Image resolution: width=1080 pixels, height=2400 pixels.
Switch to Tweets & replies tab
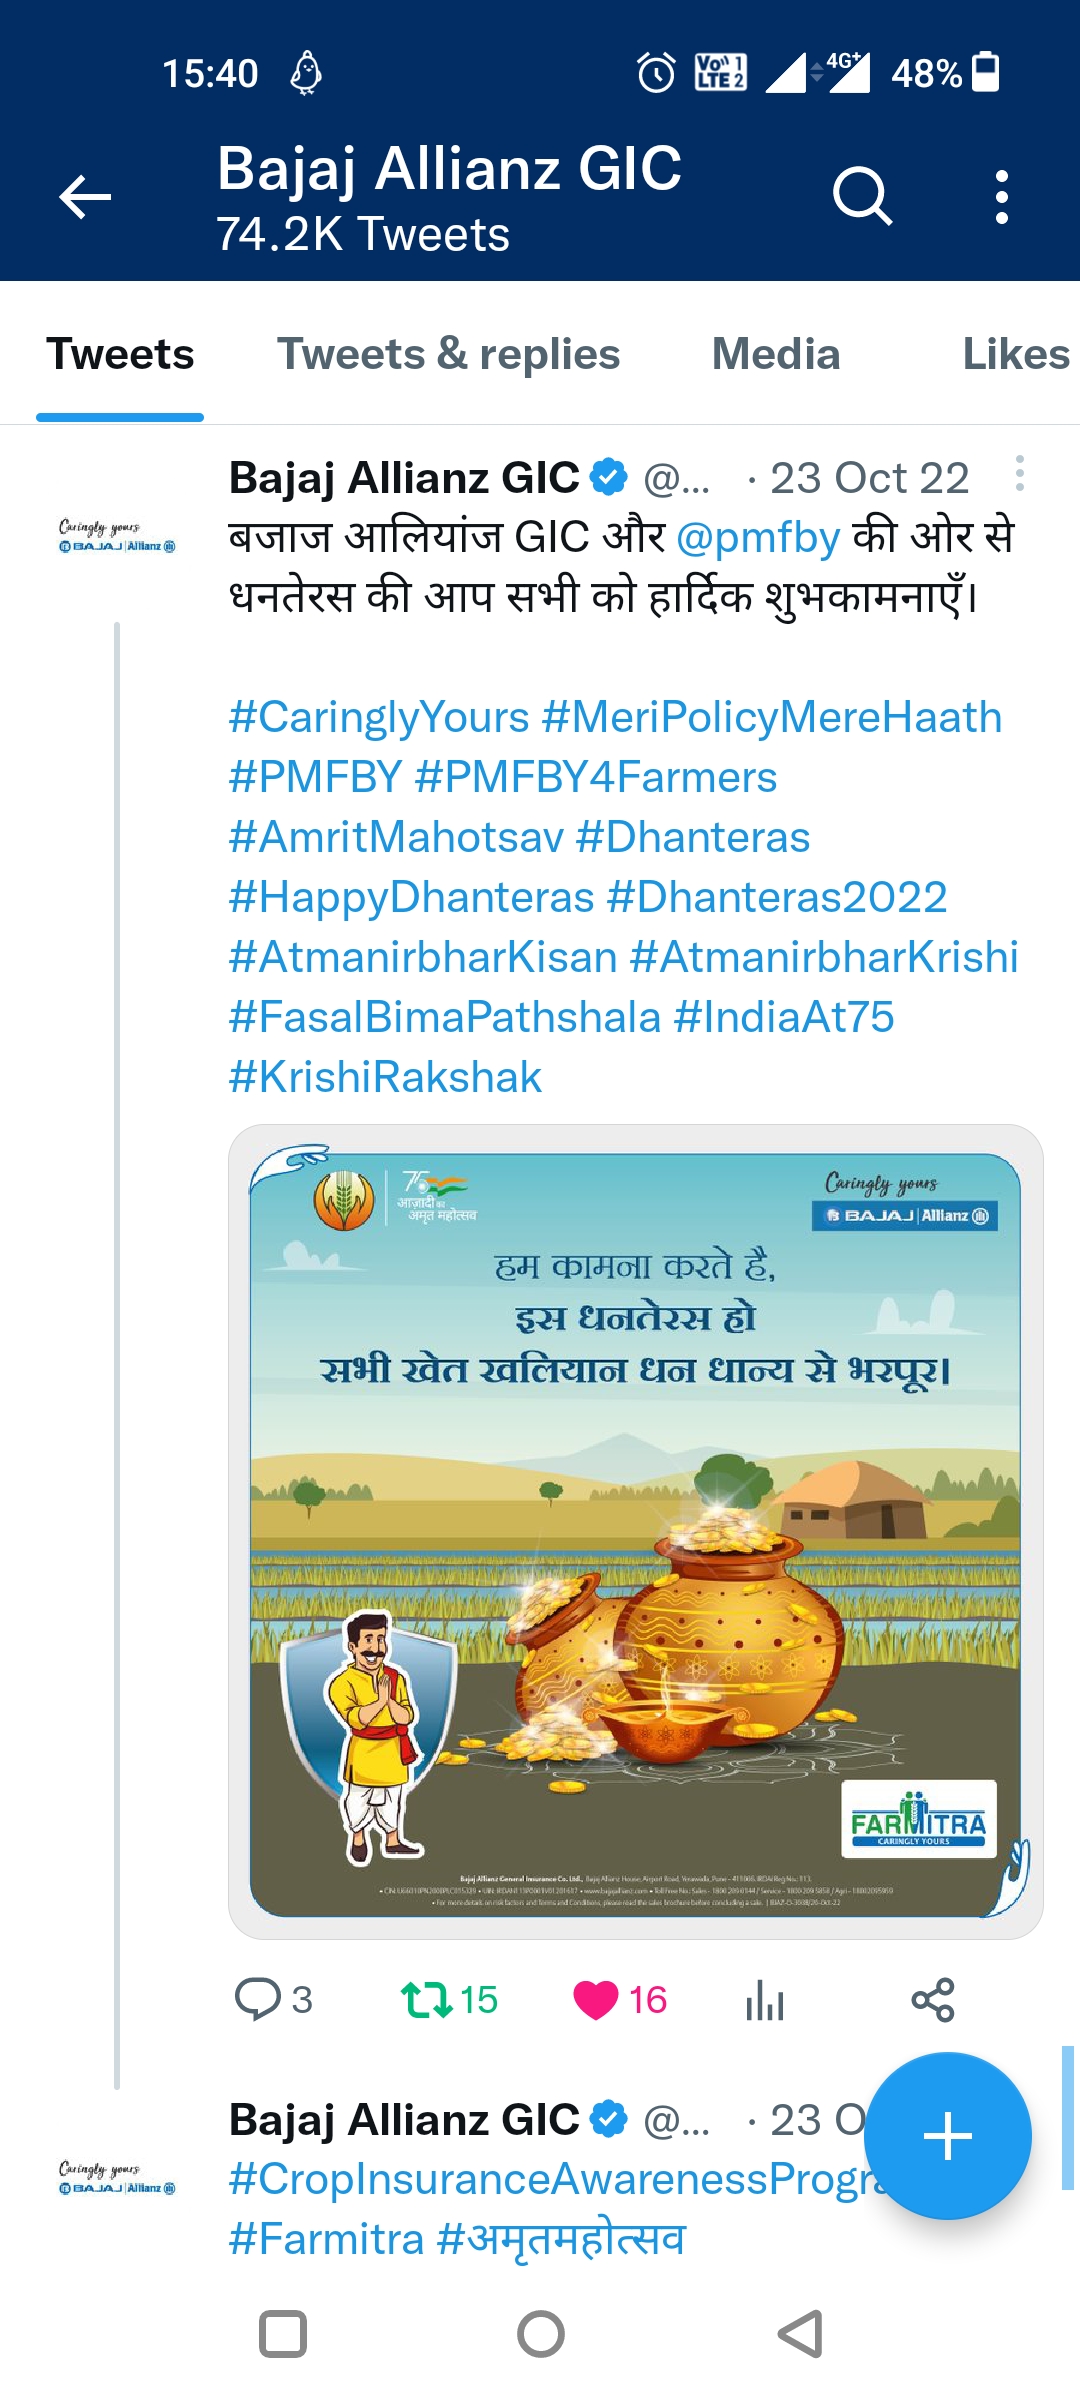tap(448, 354)
